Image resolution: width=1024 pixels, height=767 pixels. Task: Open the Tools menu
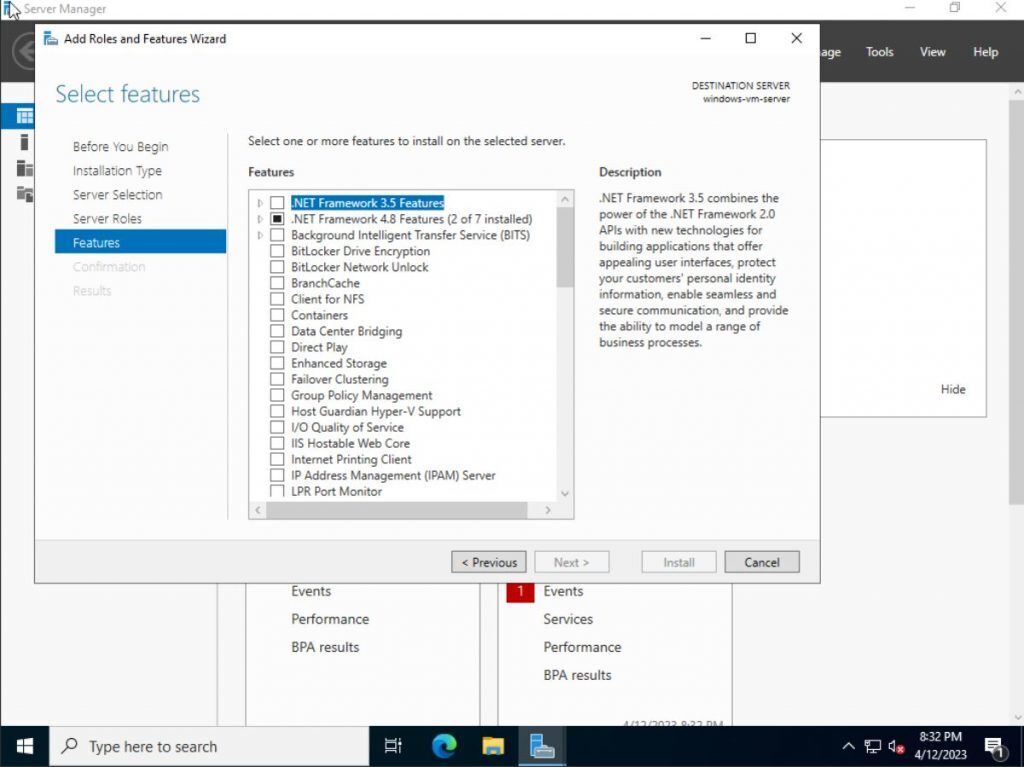[x=878, y=52]
